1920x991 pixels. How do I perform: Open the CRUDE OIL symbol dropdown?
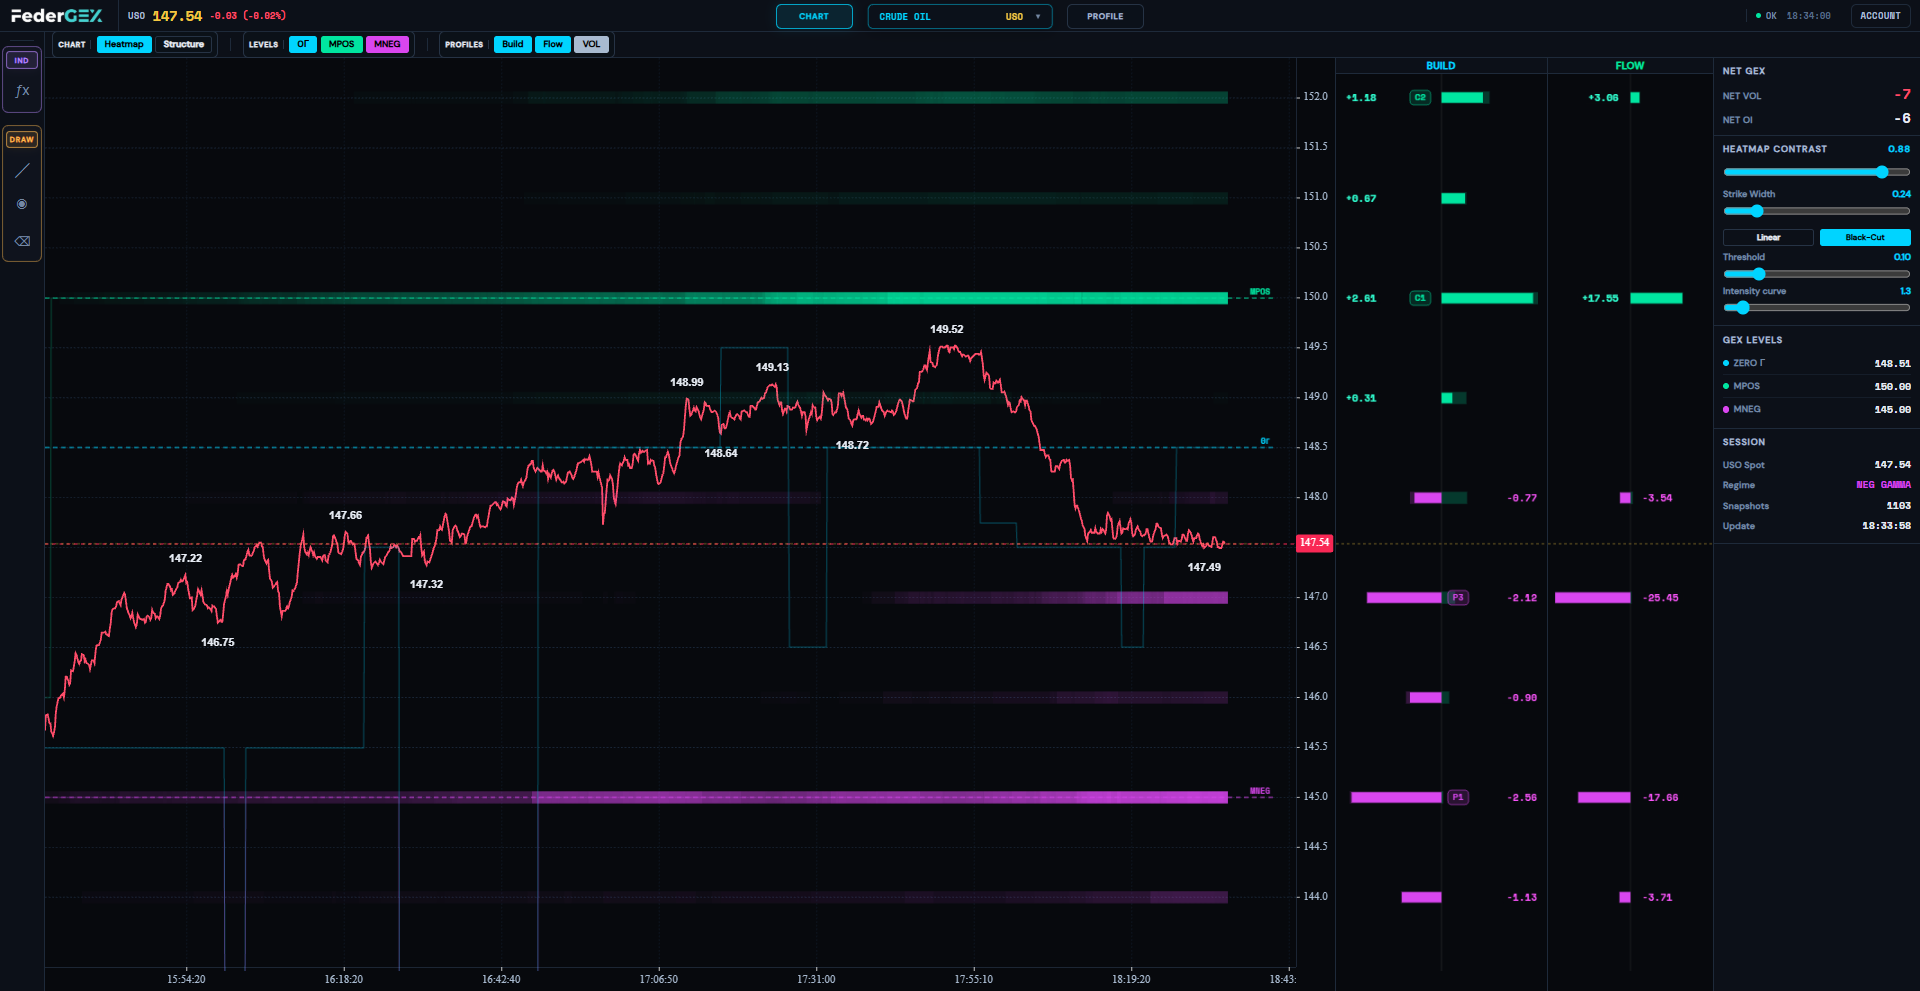960,17
